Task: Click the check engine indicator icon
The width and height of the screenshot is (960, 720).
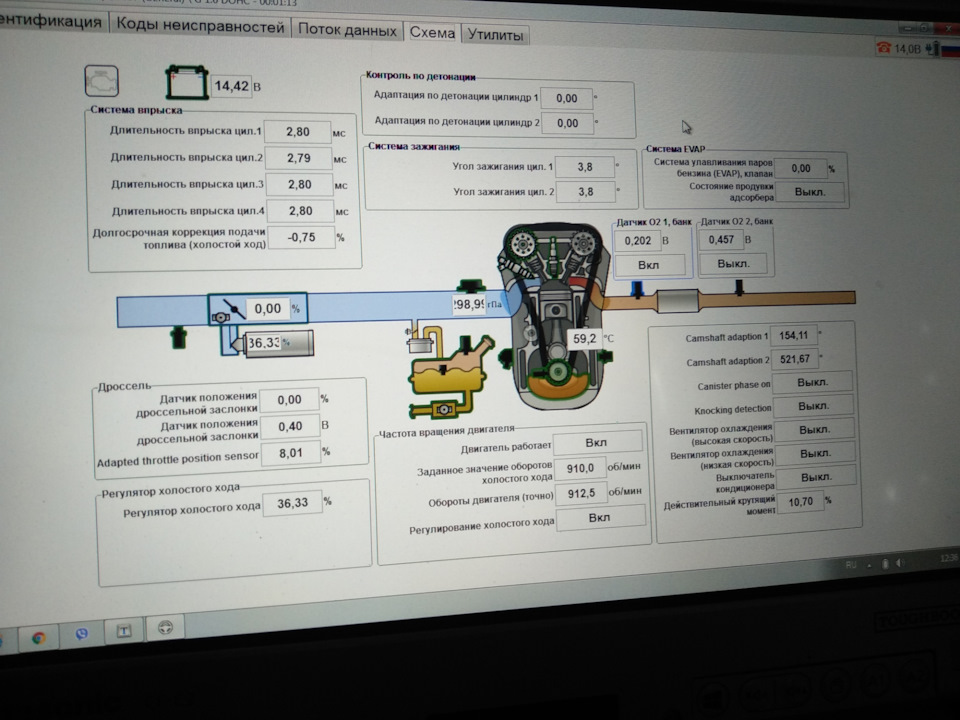Action: tap(101, 81)
